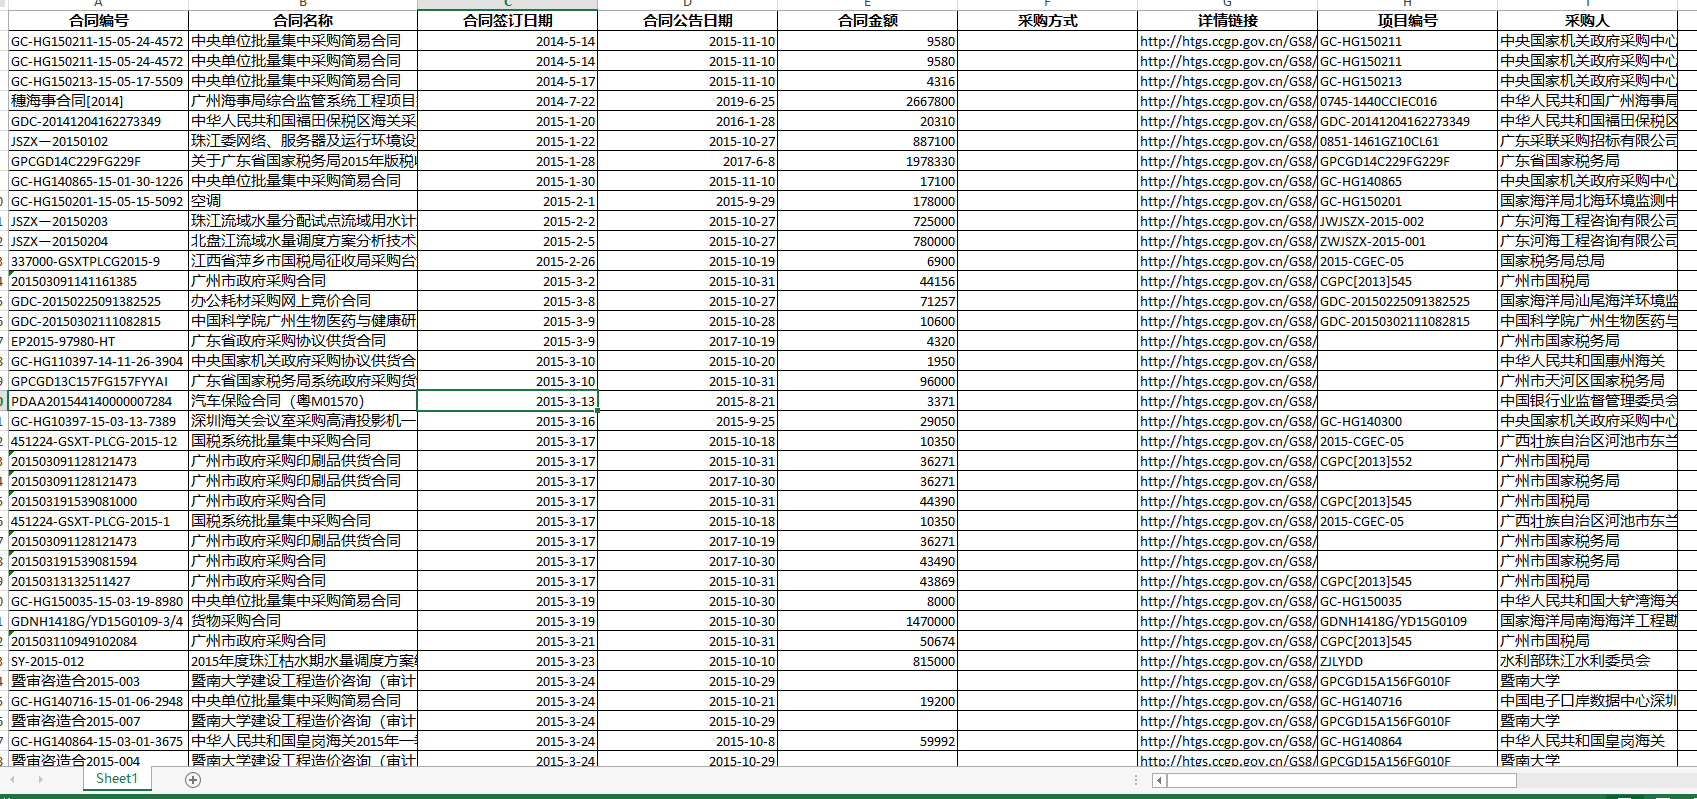Select cell 暨审咨造合2015-007
Image resolution: width=1697 pixels, height=799 pixels.
coord(98,721)
